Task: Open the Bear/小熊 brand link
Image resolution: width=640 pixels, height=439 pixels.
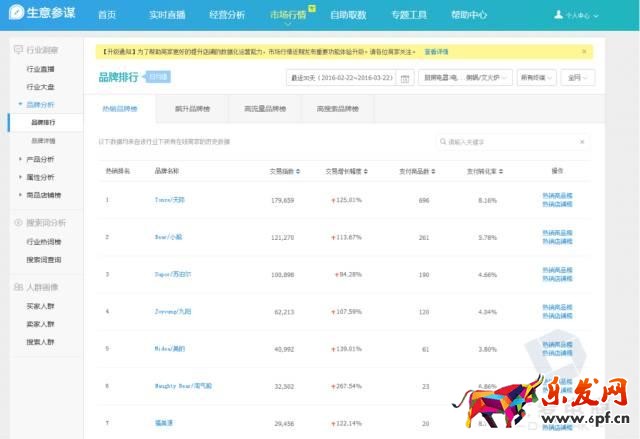Action: (169, 237)
